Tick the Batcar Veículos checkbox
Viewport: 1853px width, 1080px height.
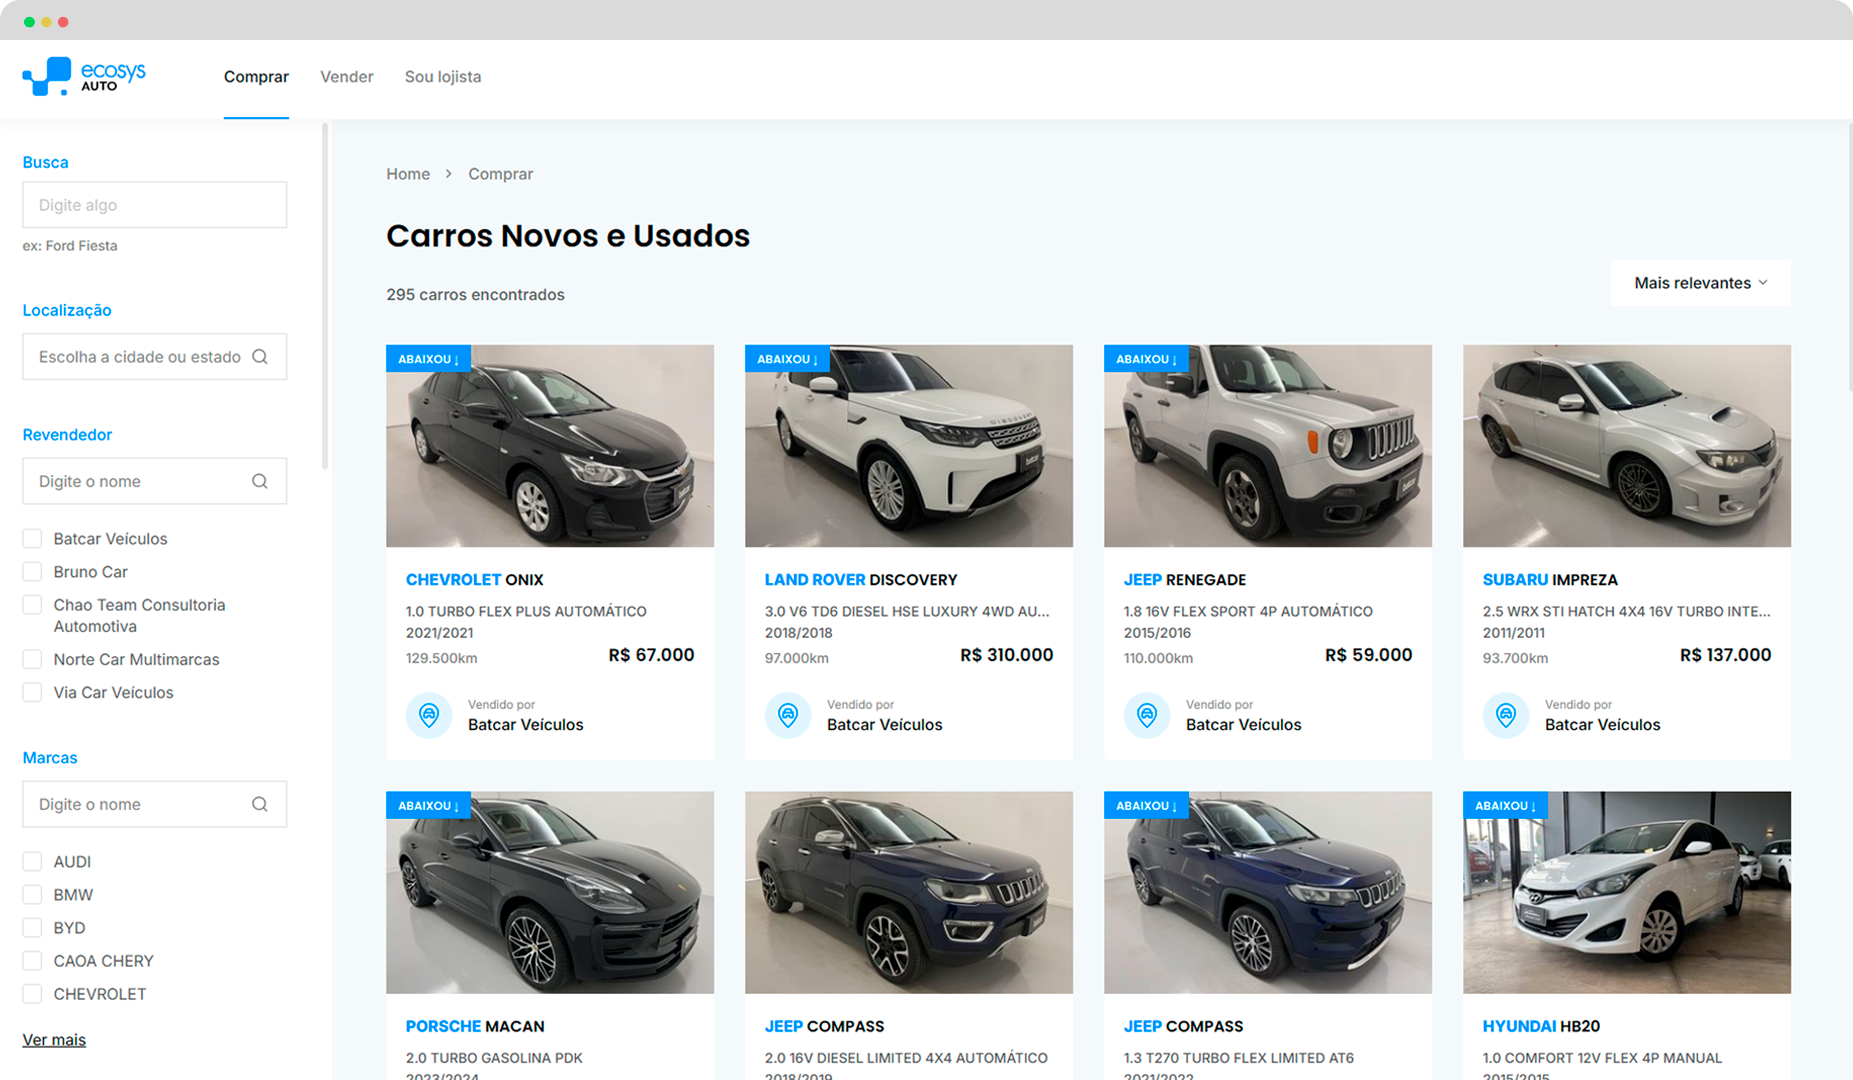(32, 539)
